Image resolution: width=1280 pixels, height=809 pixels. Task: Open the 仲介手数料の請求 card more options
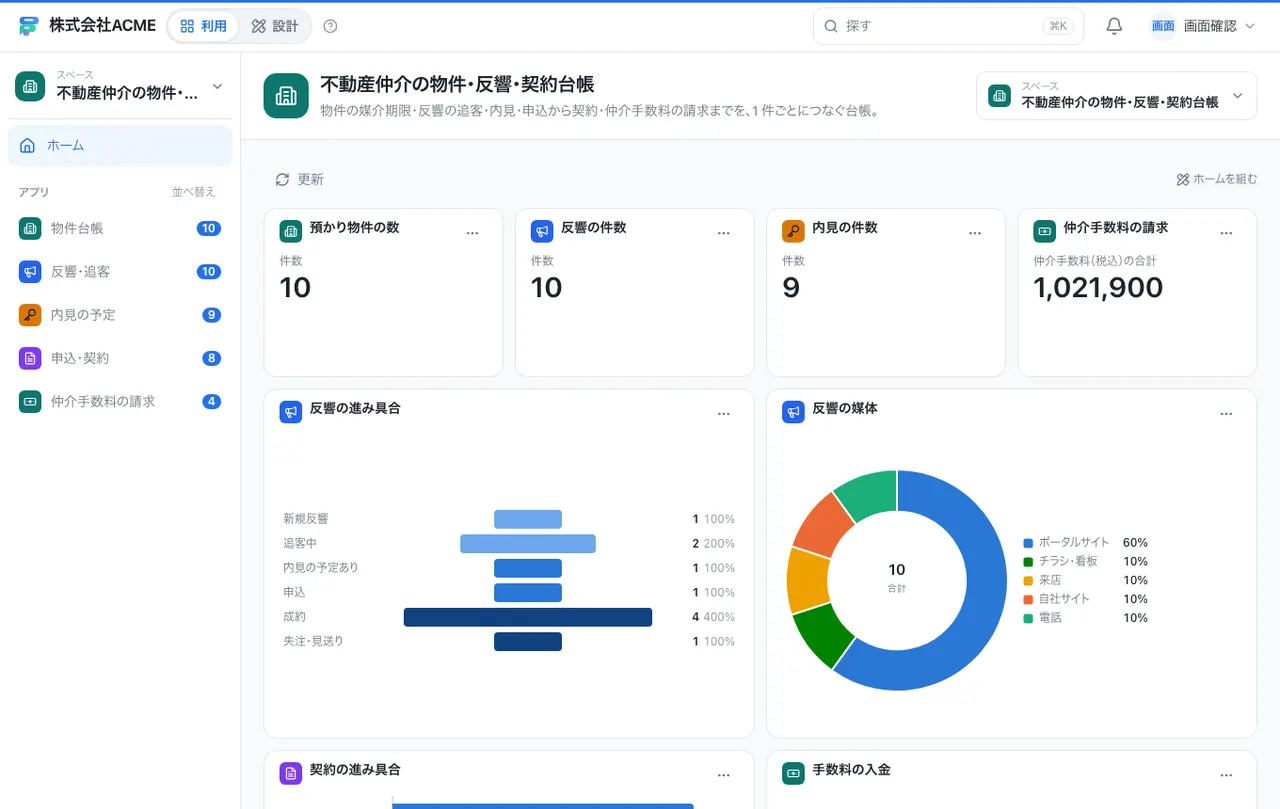coord(1226,233)
